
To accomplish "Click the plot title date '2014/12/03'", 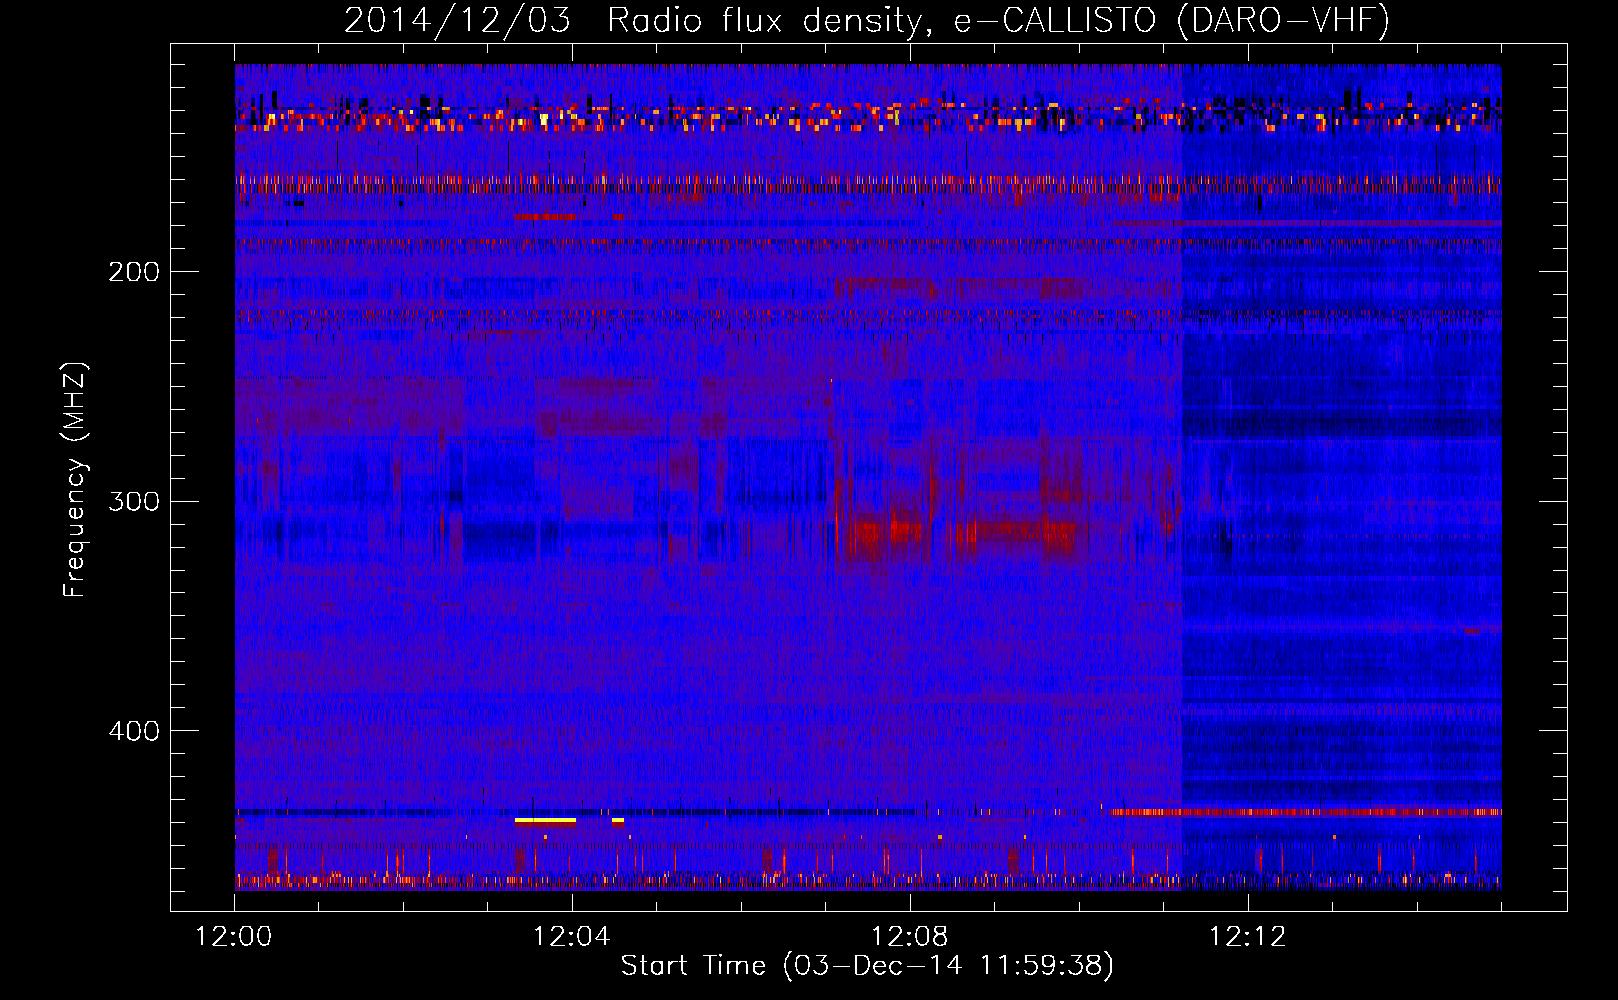I will 457,21.
